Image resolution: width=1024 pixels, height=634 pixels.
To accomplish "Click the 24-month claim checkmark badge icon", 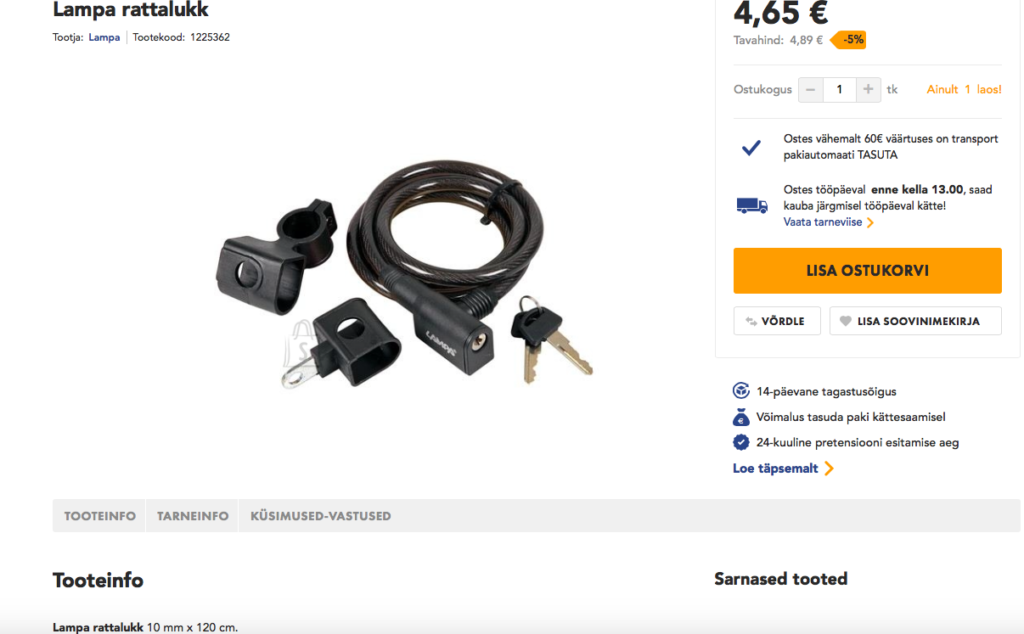I will pos(741,442).
